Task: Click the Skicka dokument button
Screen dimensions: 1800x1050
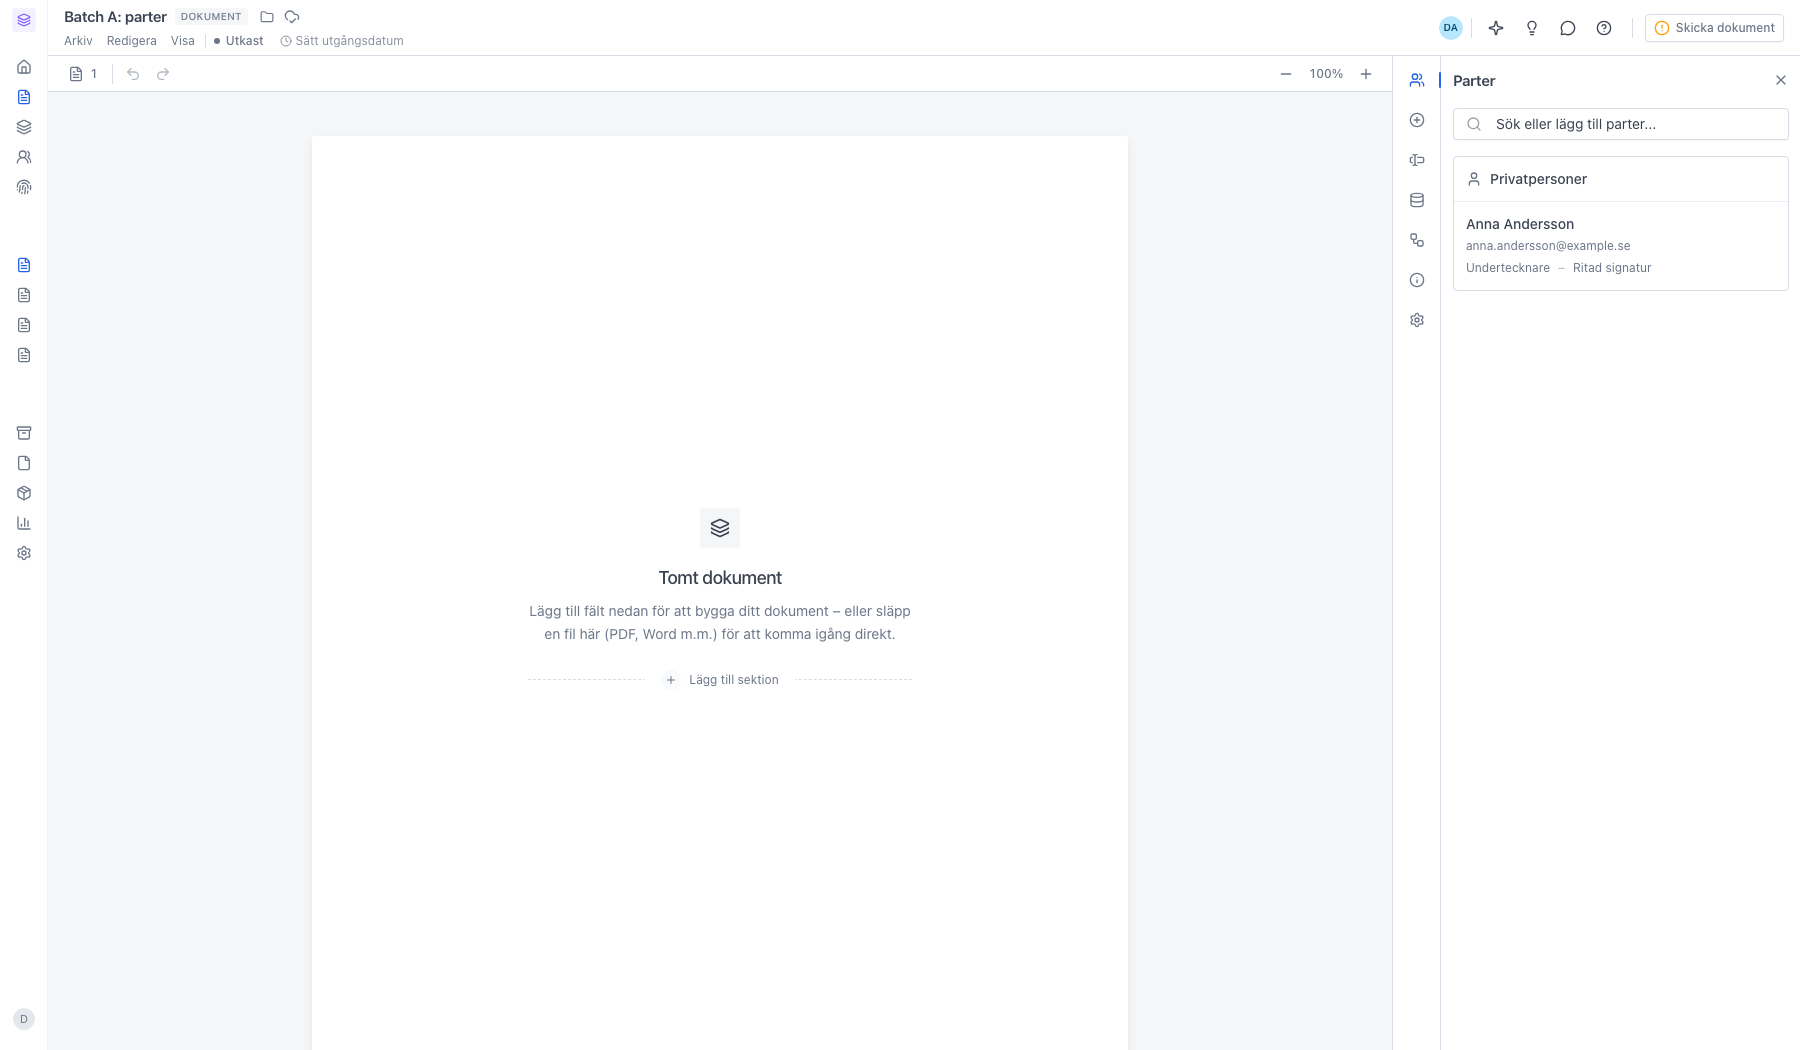Action: (1714, 28)
